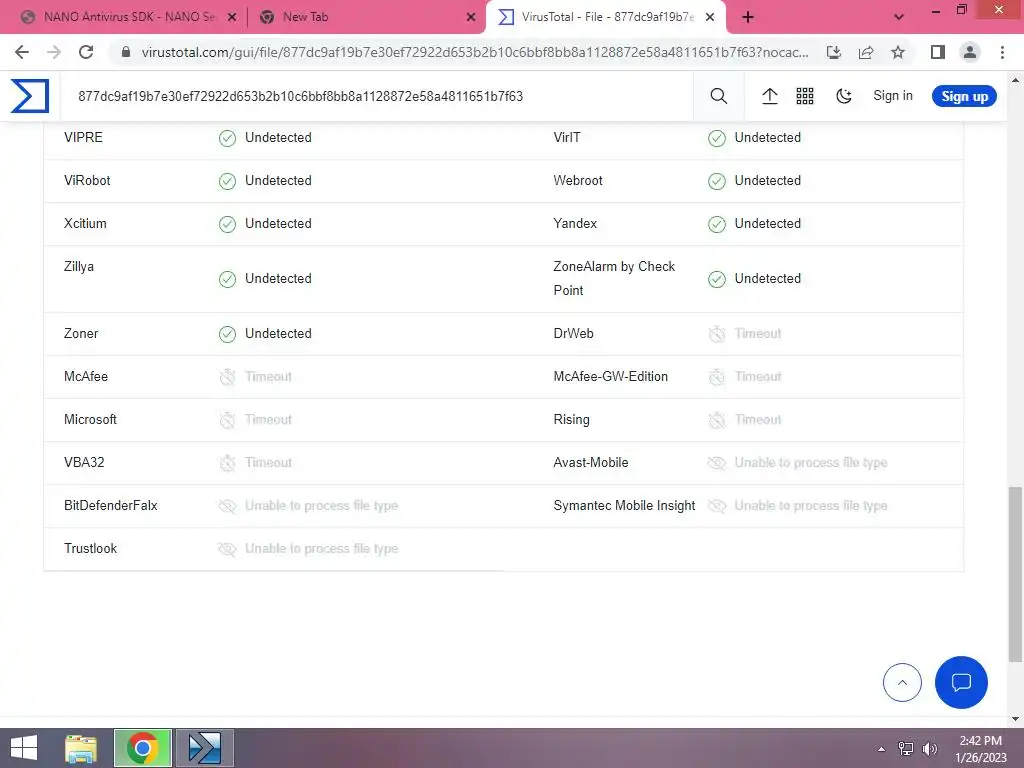Viewport: 1024px width, 768px height.
Task: Click the address bar URL
Action: point(475,52)
